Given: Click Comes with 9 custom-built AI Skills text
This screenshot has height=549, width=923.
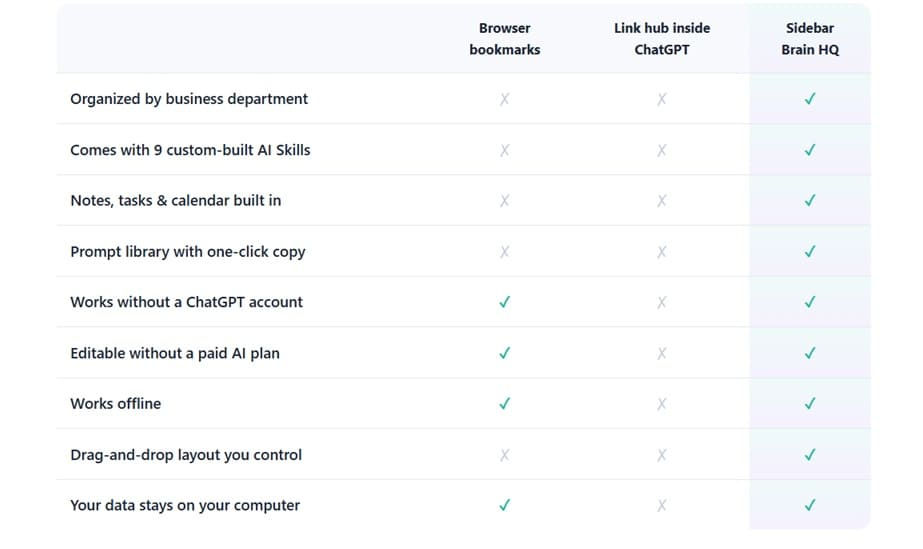Looking at the screenshot, I should pyautogui.click(x=190, y=150).
